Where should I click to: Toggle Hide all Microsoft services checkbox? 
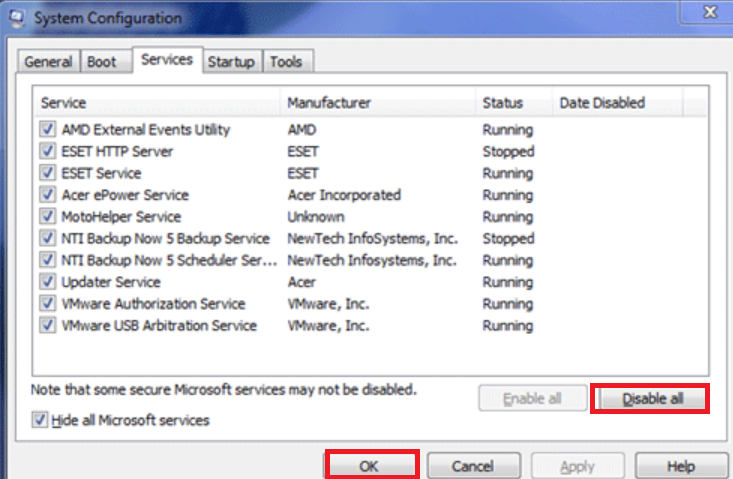40,420
